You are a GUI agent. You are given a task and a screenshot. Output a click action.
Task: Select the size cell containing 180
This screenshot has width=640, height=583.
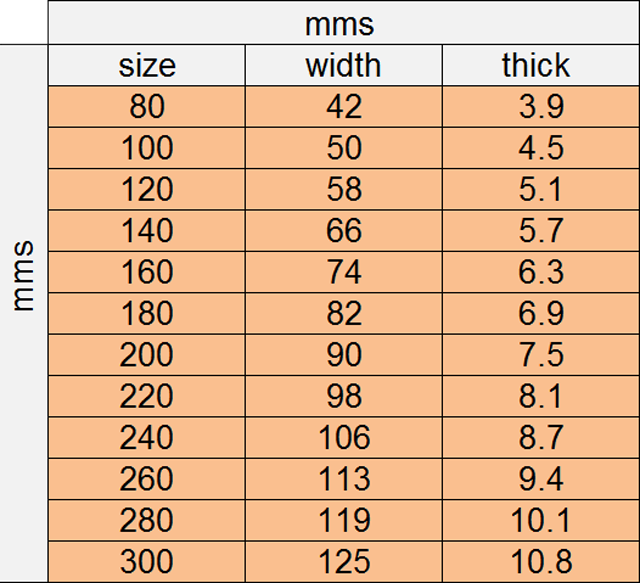pos(147,314)
